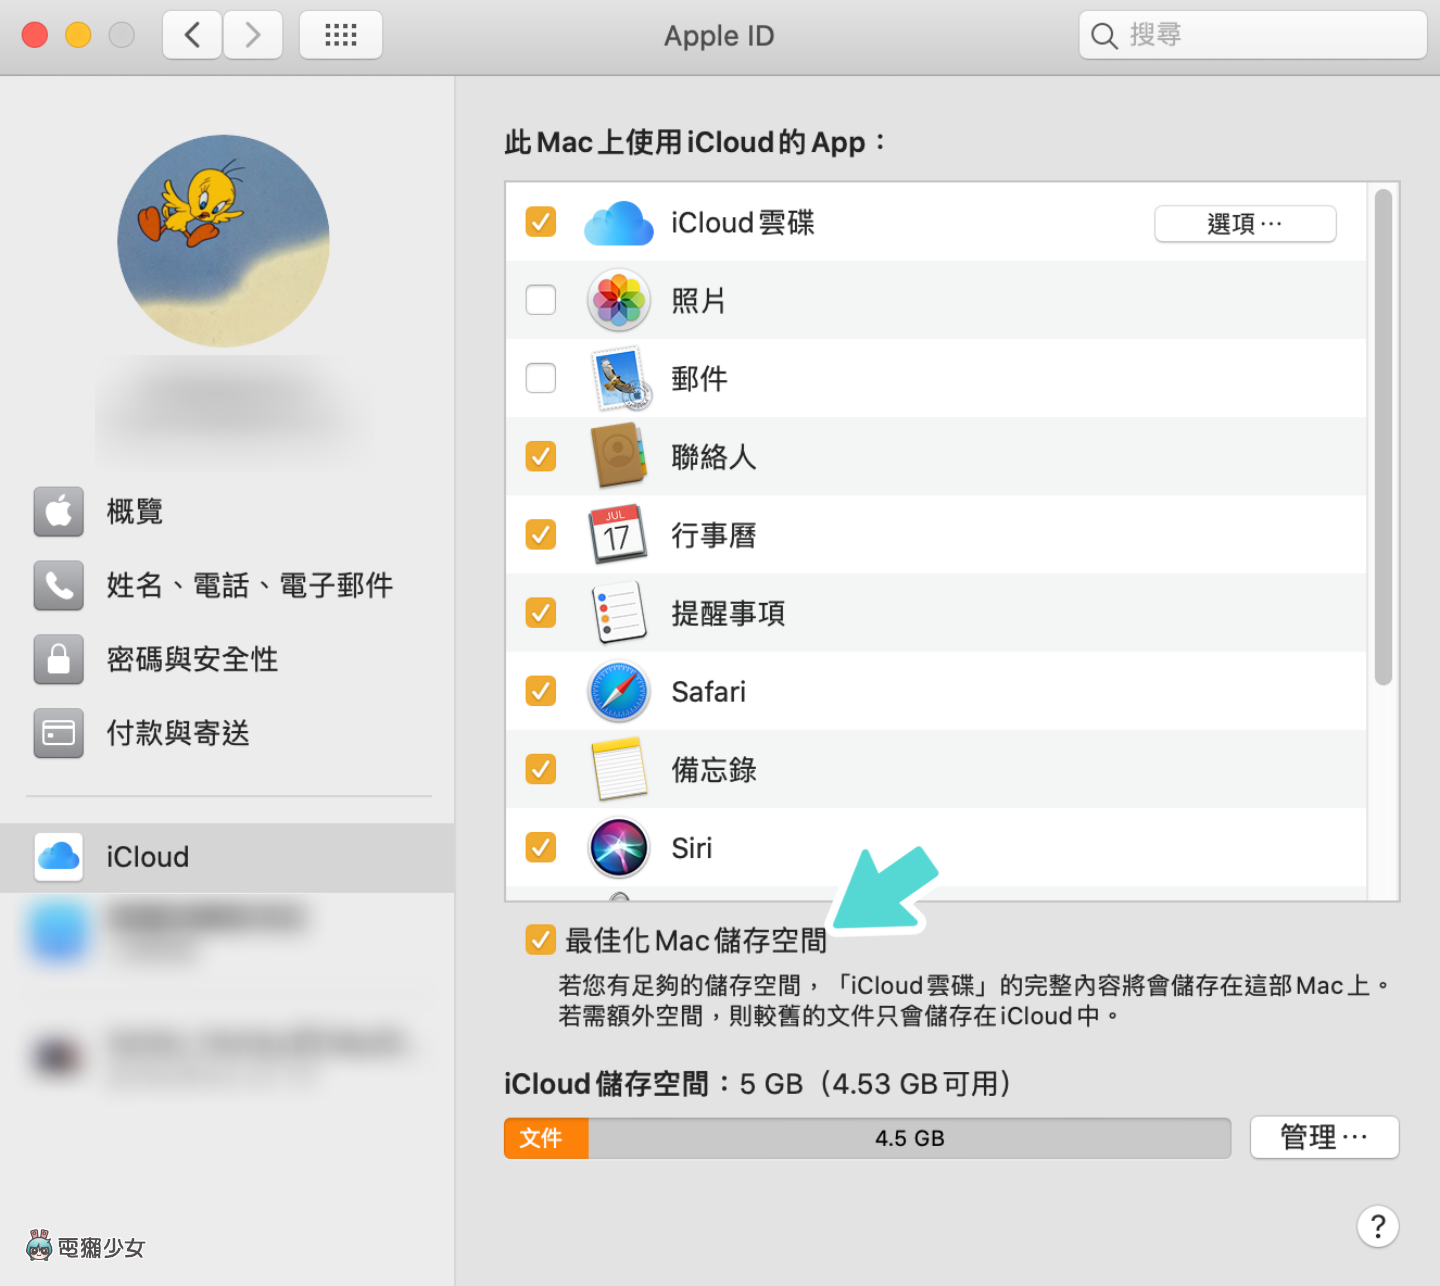Uncheck the 行事曆 checkbox
Viewport: 1440px width, 1286px height.
[x=541, y=534]
